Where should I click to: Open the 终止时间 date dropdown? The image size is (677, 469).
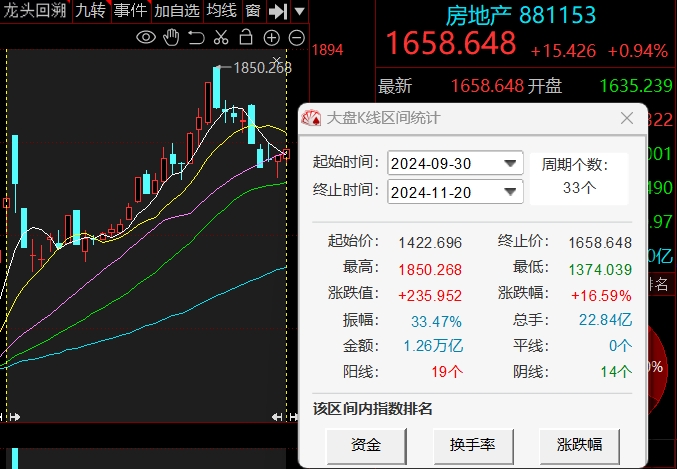[x=511, y=191]
